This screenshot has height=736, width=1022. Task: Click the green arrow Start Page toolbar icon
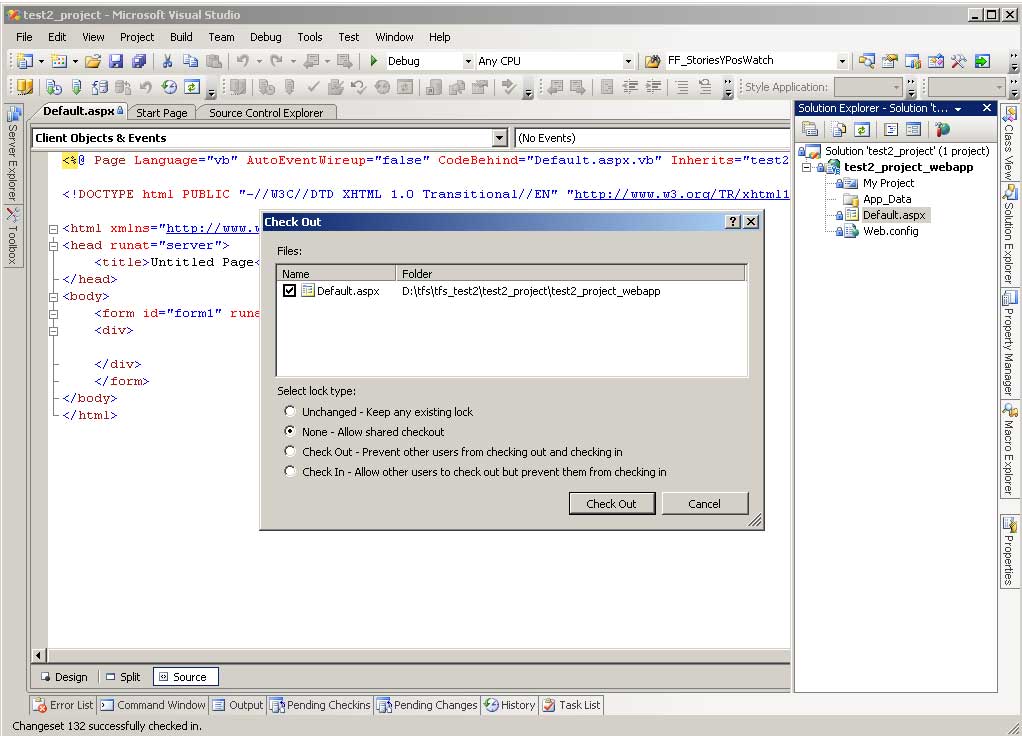click(982, 61)
